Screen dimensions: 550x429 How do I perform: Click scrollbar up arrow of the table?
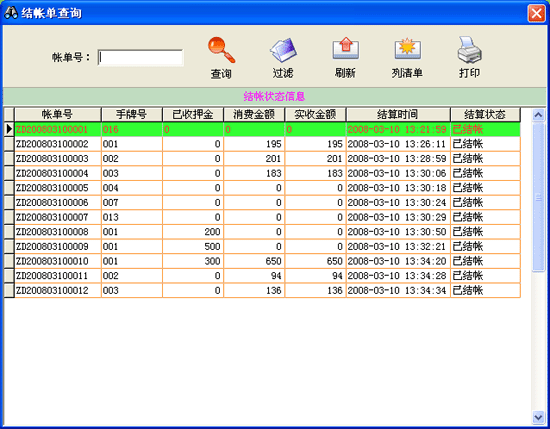point(538,115)
